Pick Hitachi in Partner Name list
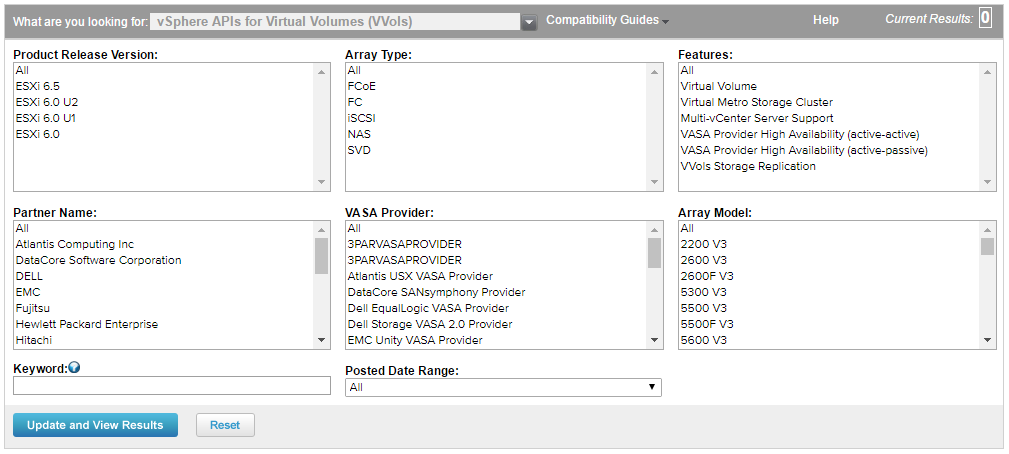The width and height of the screenshot is (1009, 454). pyautogui.click(x=163, y=340)
